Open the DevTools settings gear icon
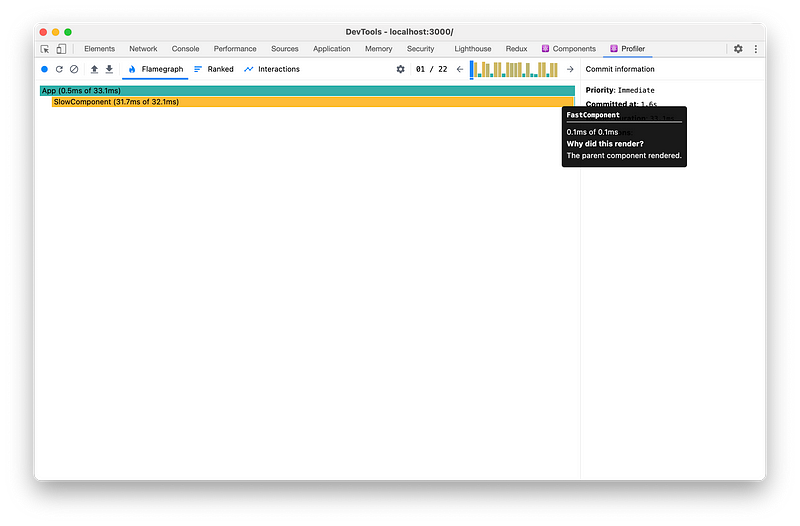The image size is (800, 526). point(738,49)
